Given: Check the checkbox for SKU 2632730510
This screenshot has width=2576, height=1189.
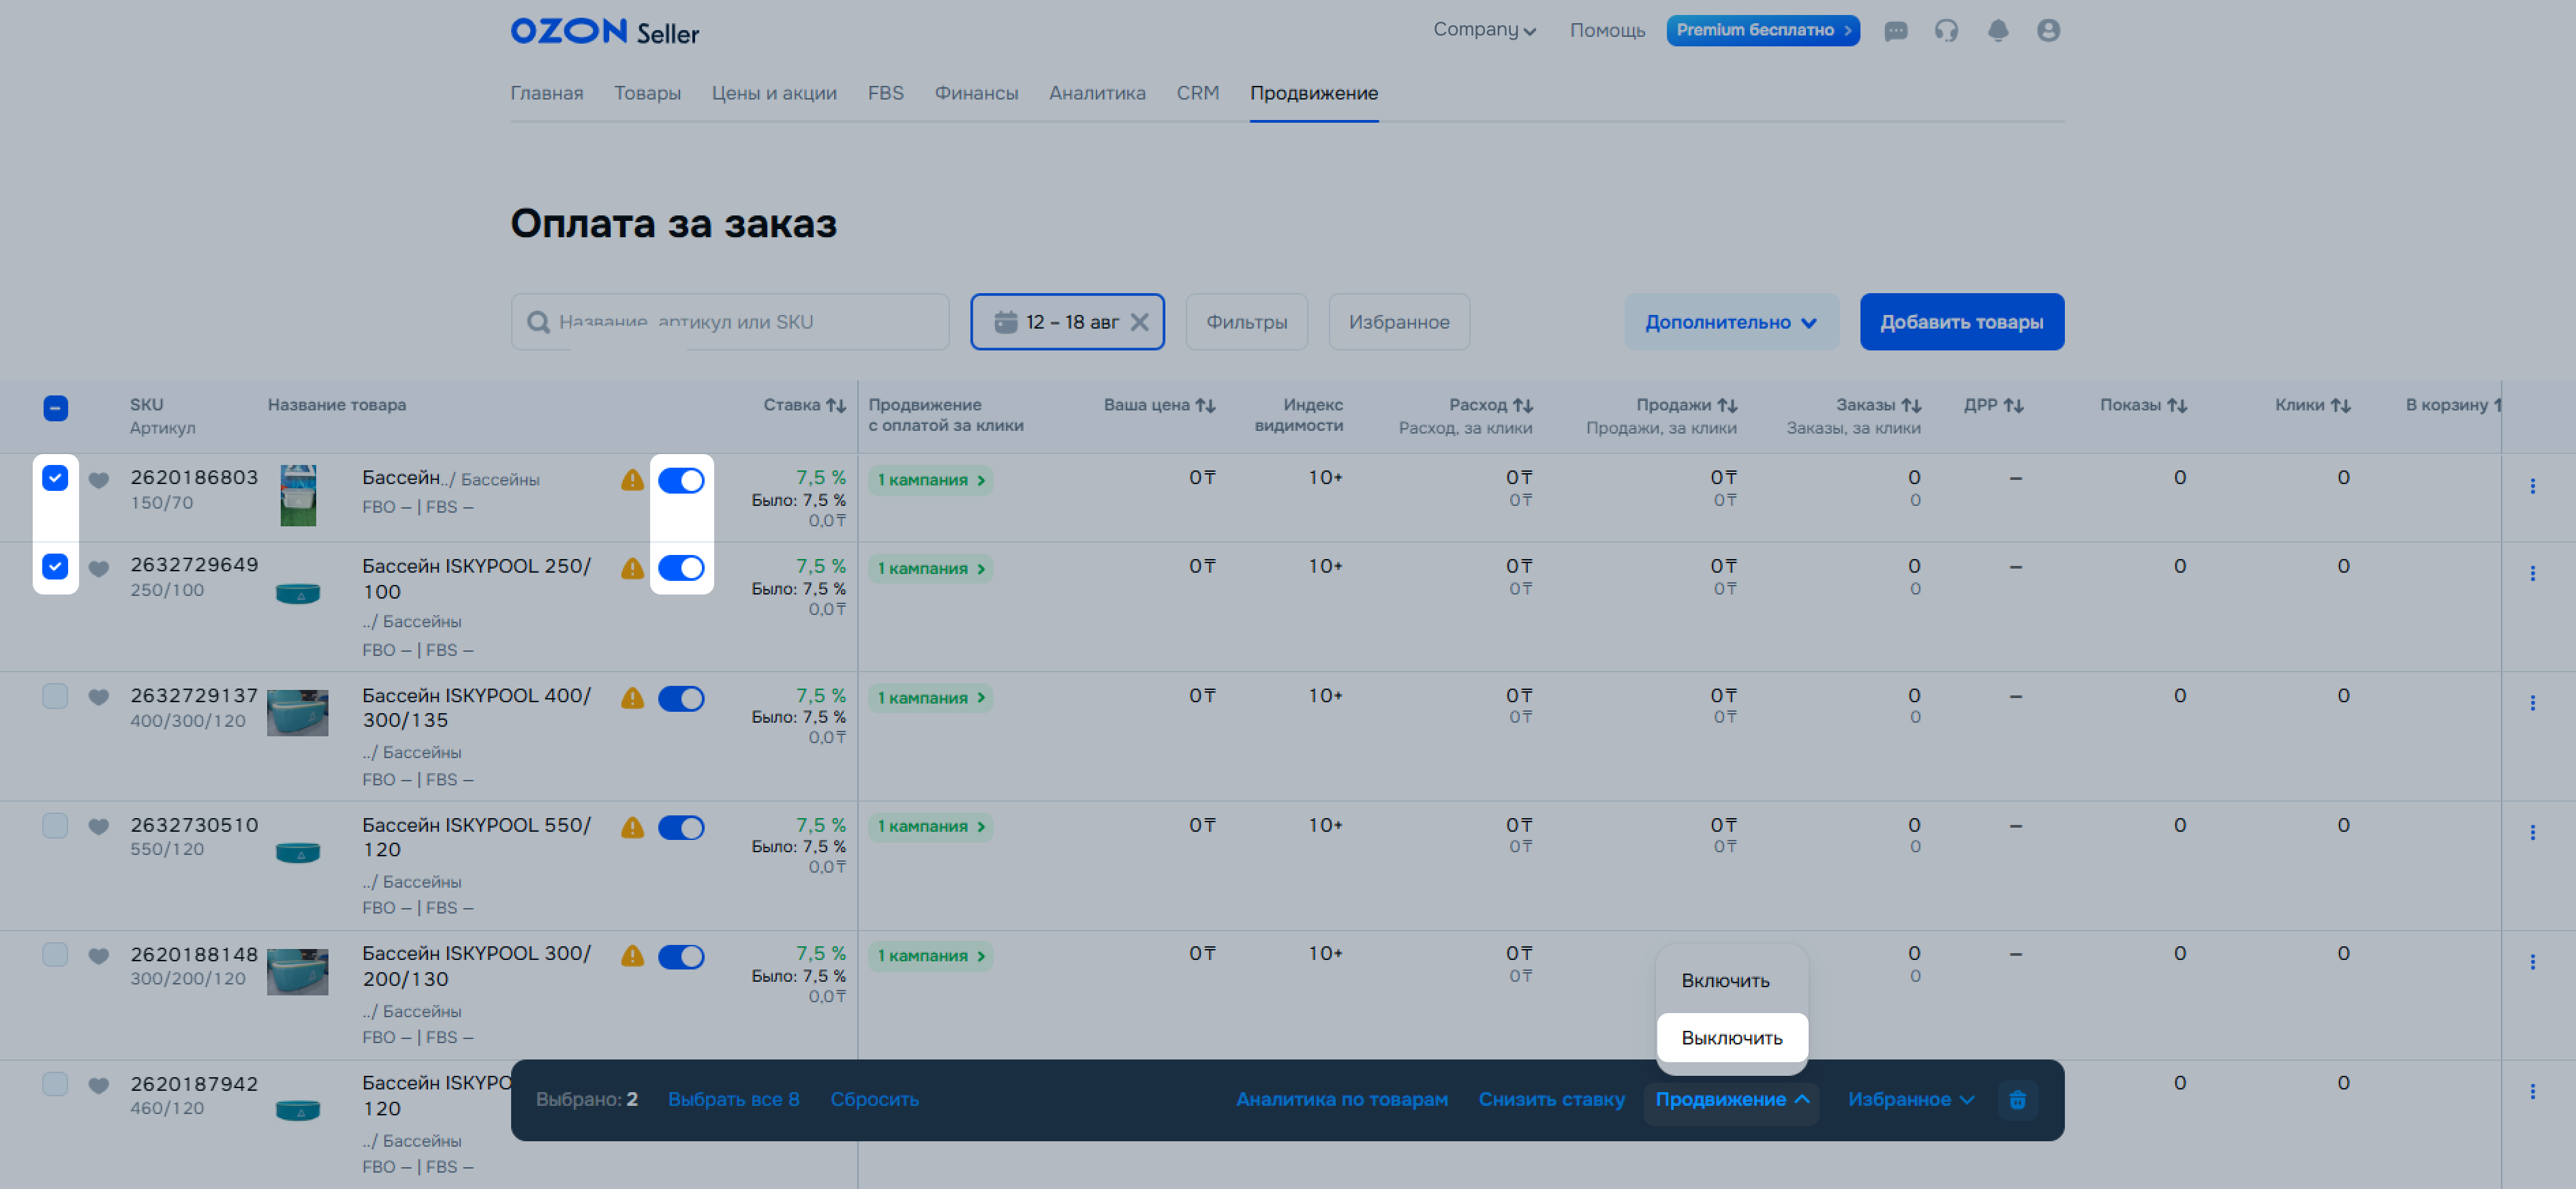Looking at the screenshot, I should [56, 825].
